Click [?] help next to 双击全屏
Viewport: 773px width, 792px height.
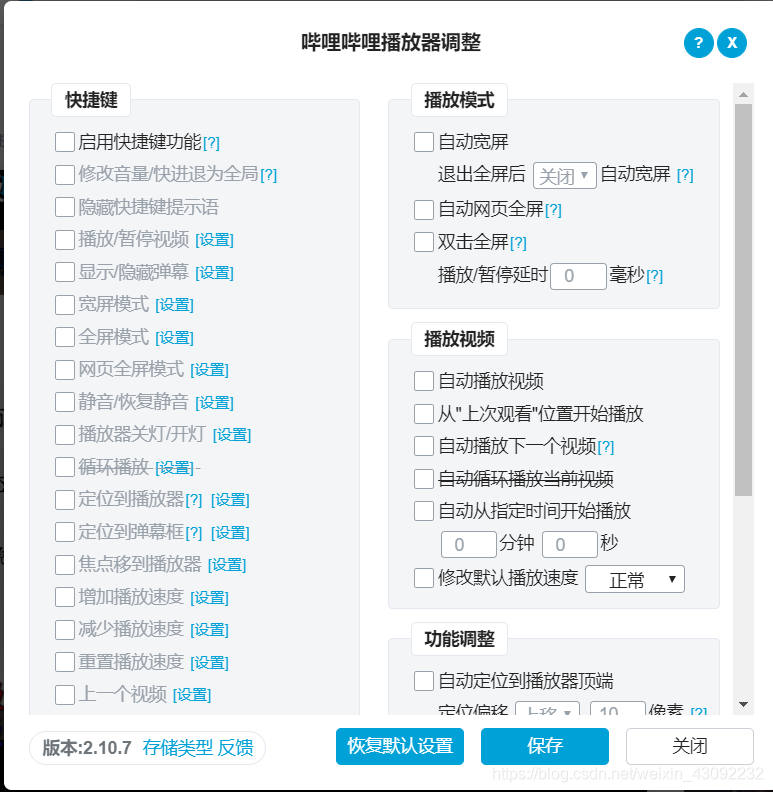coord(518,243)
